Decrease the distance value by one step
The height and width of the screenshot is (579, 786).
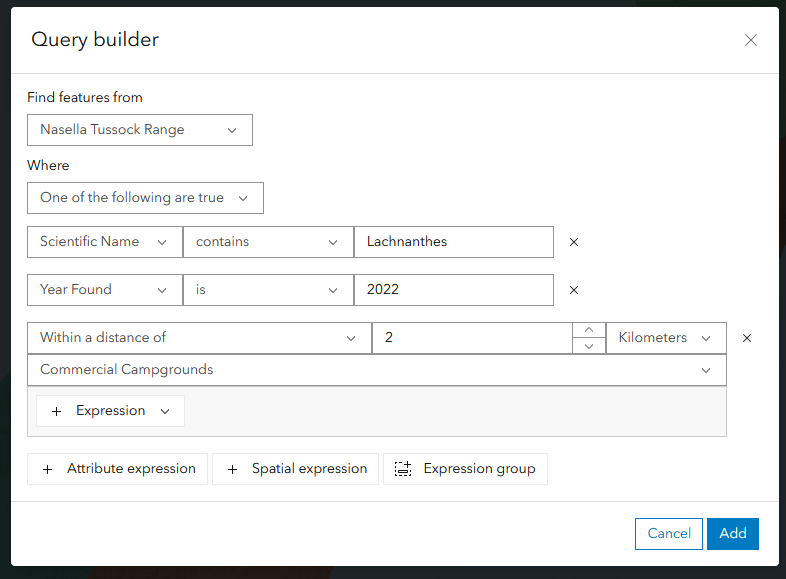point(589,346)
